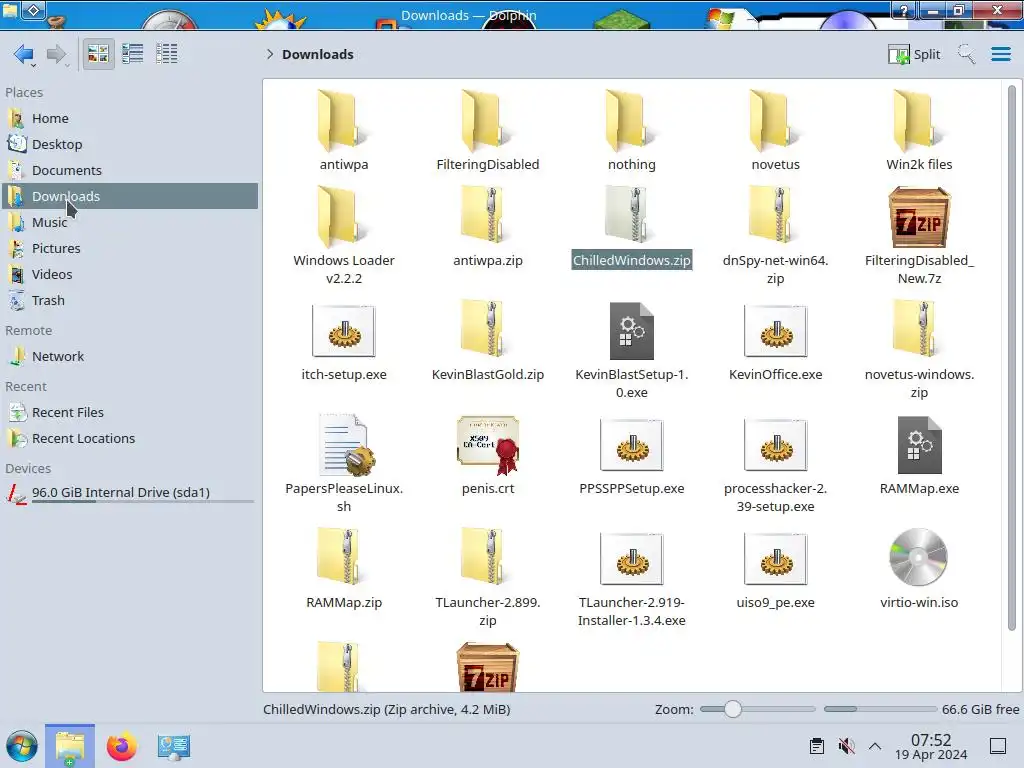The width and height of the screenshot is (1024, 768).
Task: Open Documents in Places
Action: coord(130,170)
